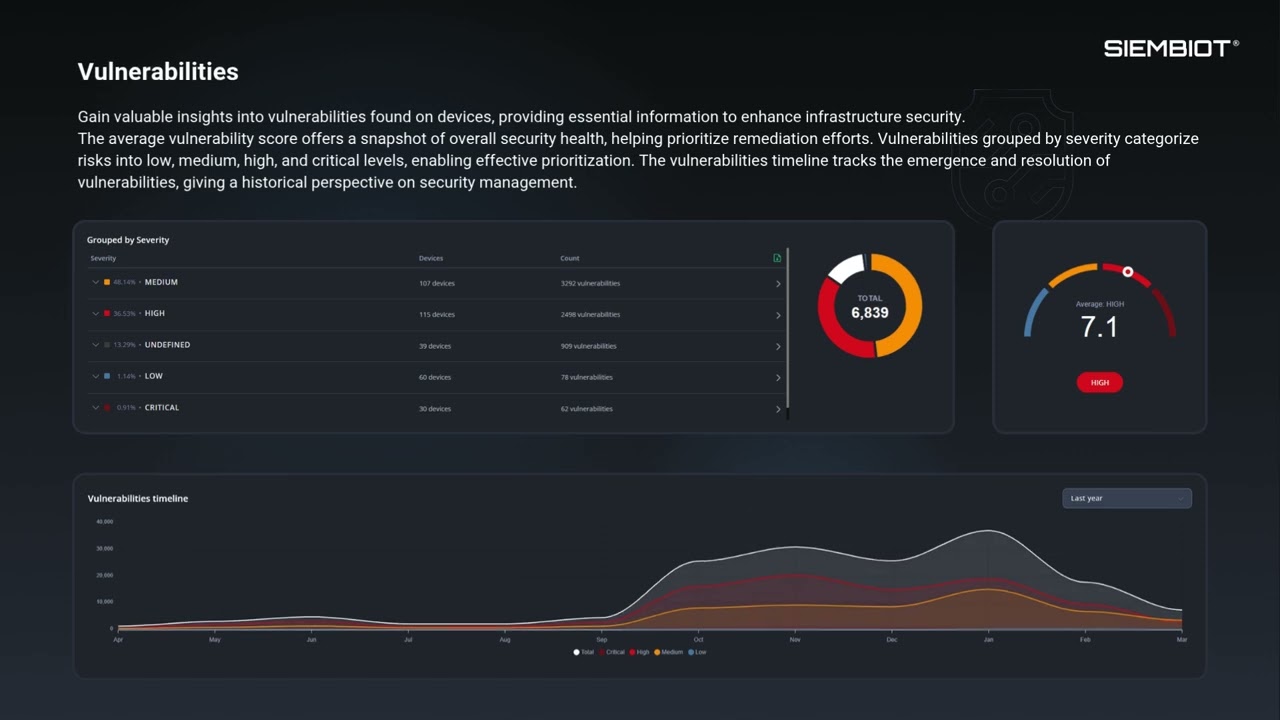Click the Oct marker on timeline axis
1280x720 pixels.
pos(698,639)
